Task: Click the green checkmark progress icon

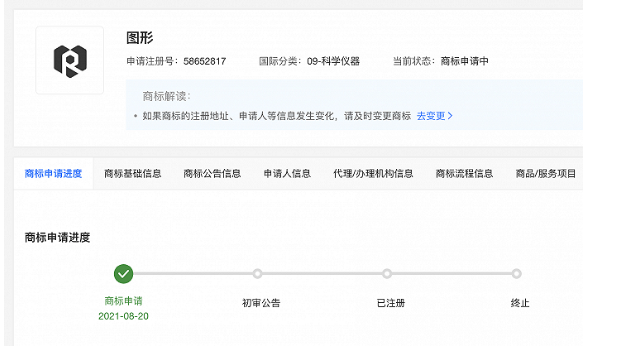Action: click(123, 274)
